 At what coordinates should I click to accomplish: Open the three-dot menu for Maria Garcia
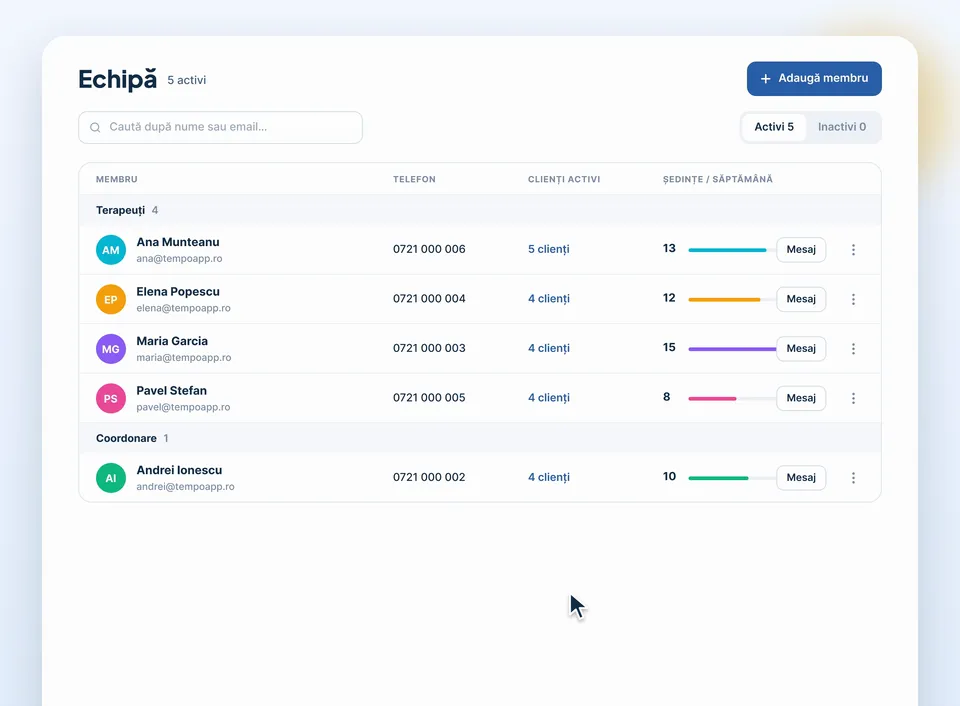click(853, 349)
